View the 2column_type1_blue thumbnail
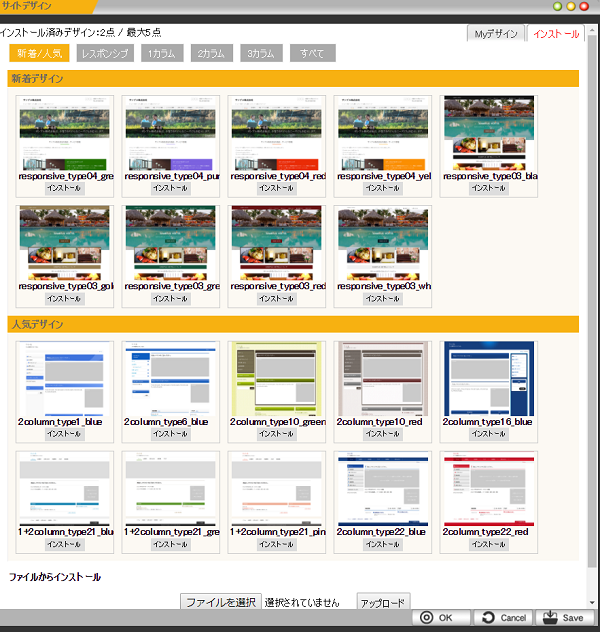 click(x=64, y=379)
